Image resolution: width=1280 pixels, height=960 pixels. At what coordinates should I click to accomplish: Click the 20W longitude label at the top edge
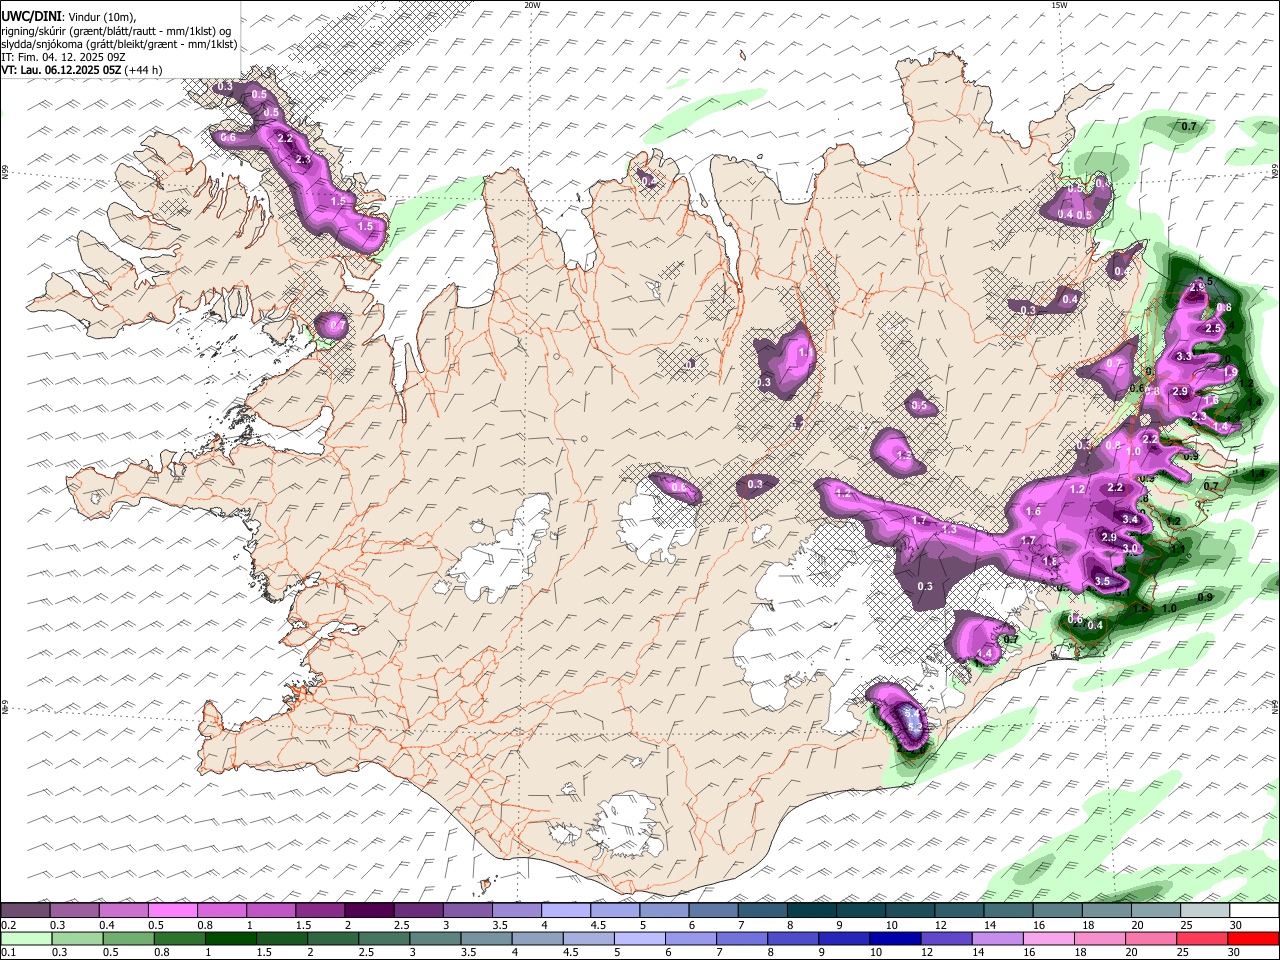point(532,5)
